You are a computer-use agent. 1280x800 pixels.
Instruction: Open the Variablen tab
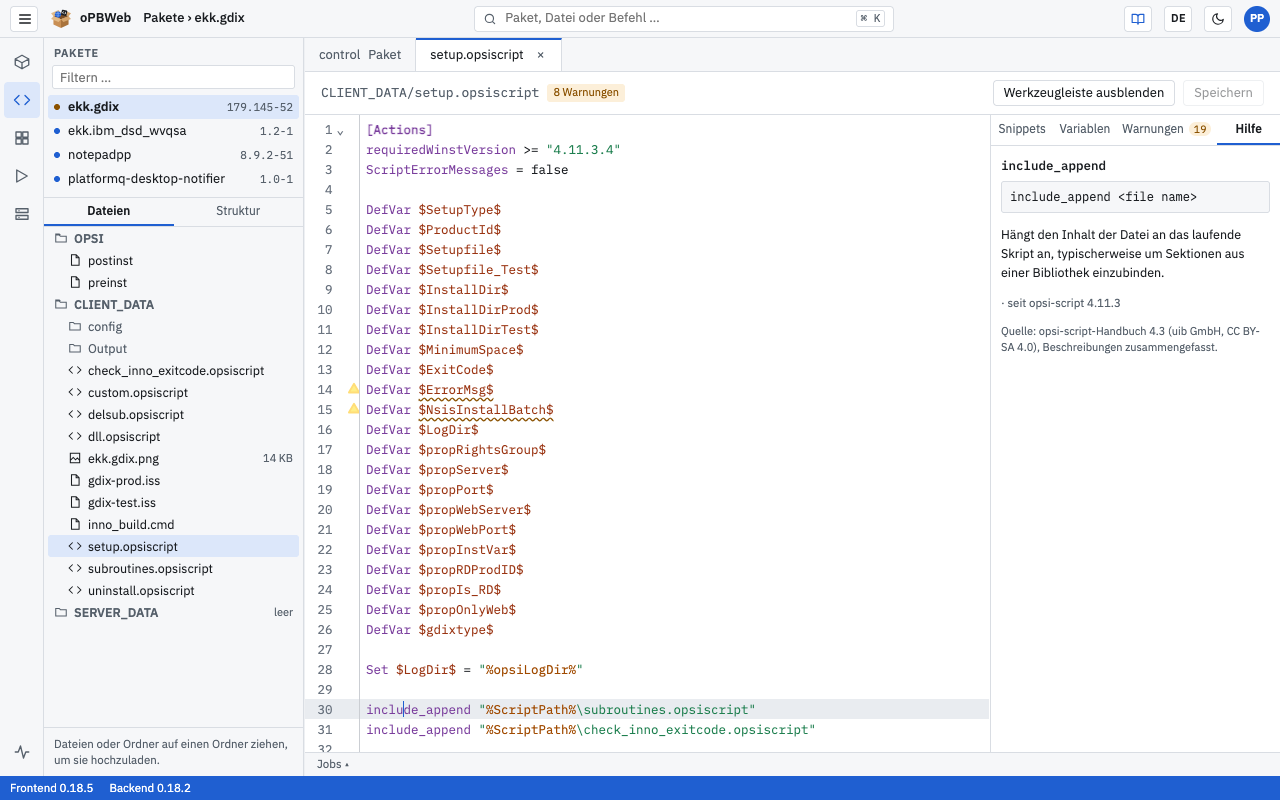point(1084,129)
